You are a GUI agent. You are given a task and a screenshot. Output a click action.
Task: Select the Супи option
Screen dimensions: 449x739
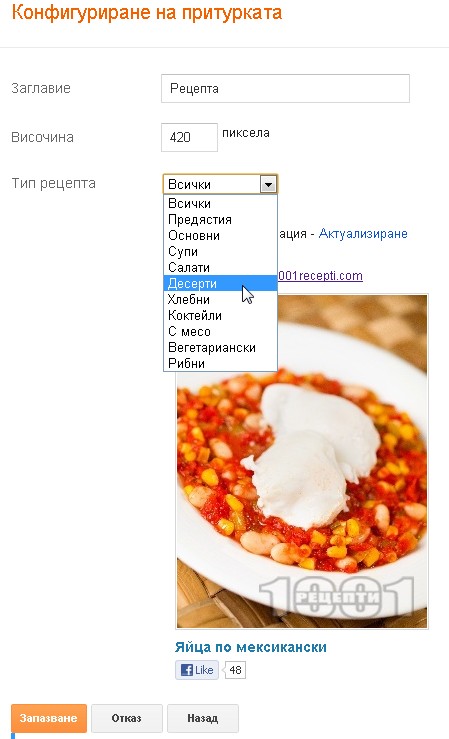pyautogui.click(x=220, y=252)
